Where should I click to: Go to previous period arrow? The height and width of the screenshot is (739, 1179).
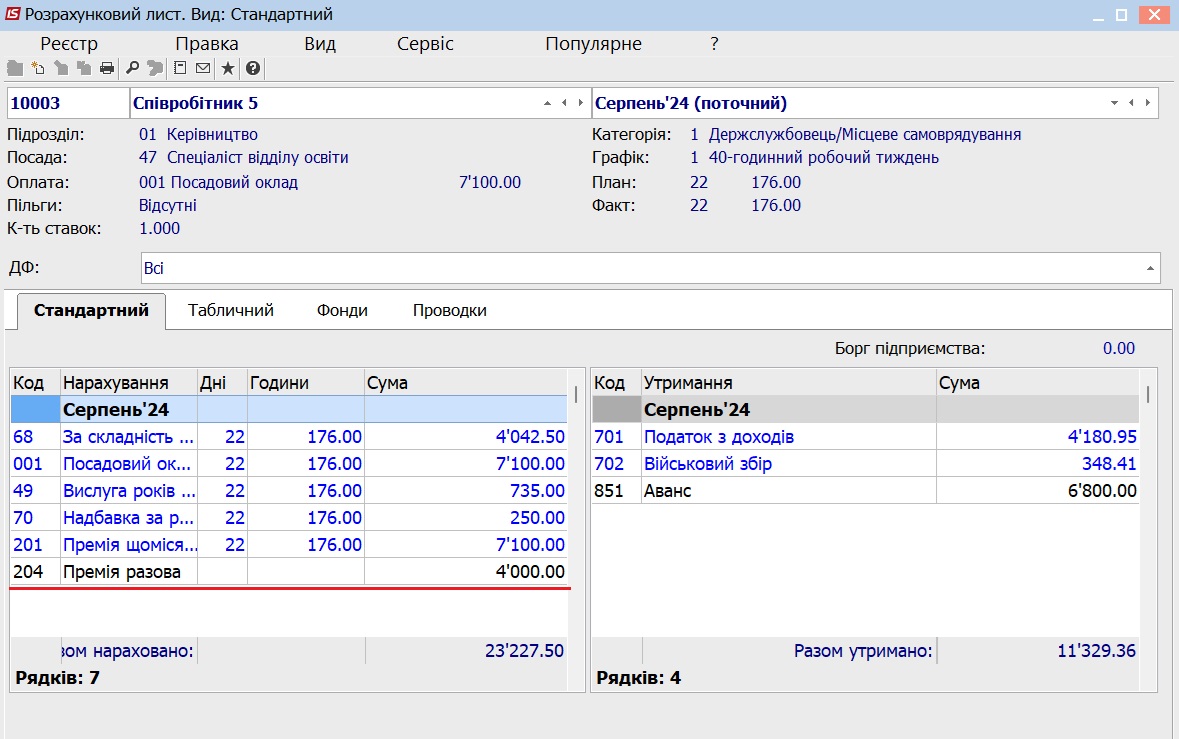point(1131,103)
